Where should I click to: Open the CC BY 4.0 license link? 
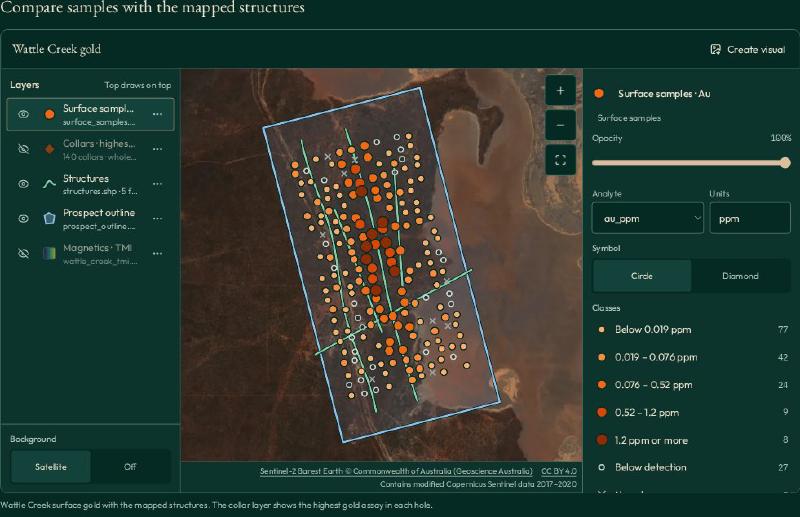coord(559,471)
